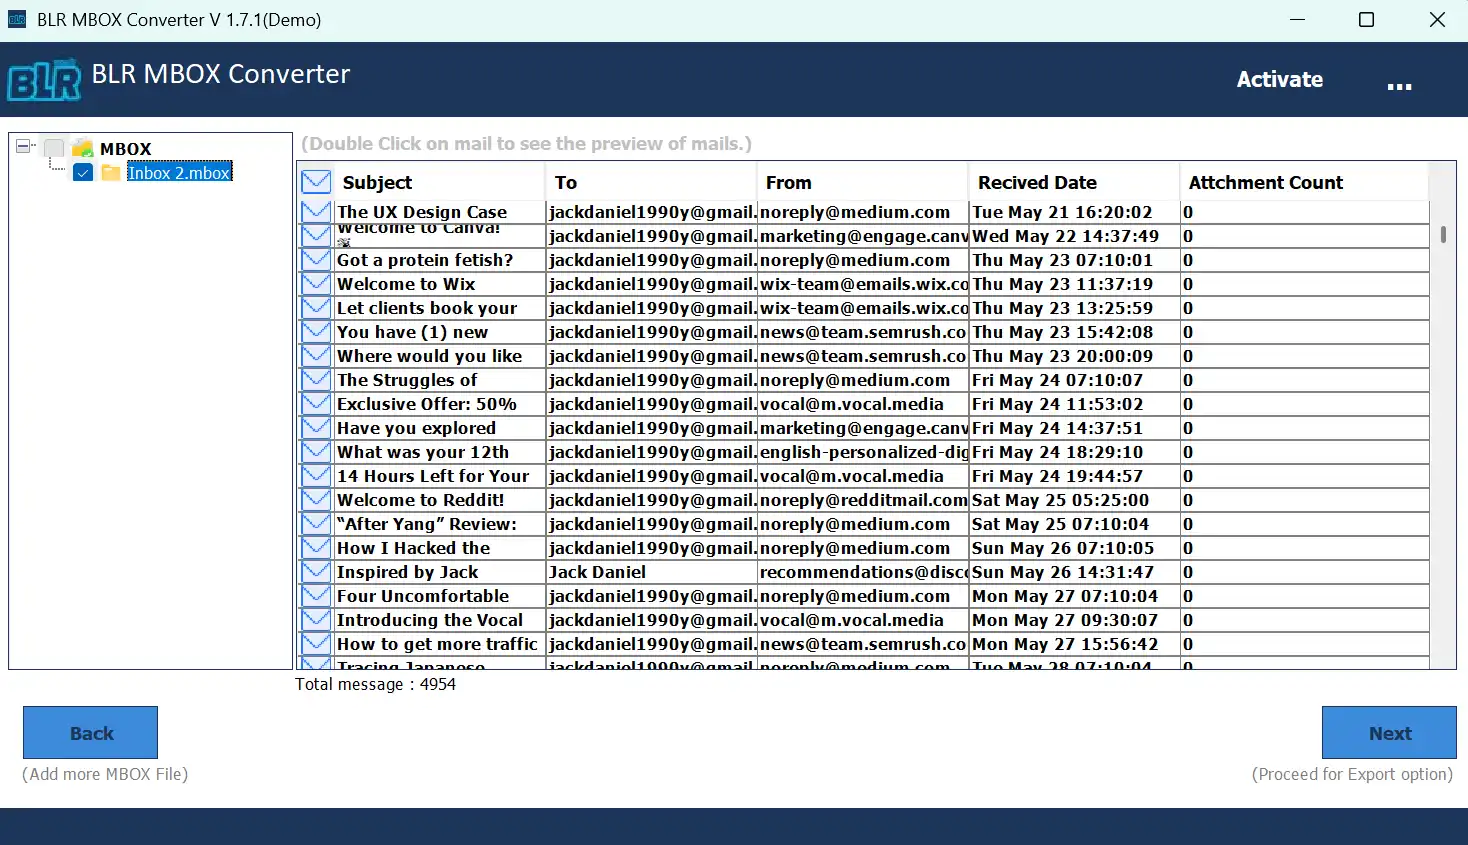The width and height of the screenshot is (1468, 845).
Task: Check the MBOX root checkbox
Action: click(54, 147)
